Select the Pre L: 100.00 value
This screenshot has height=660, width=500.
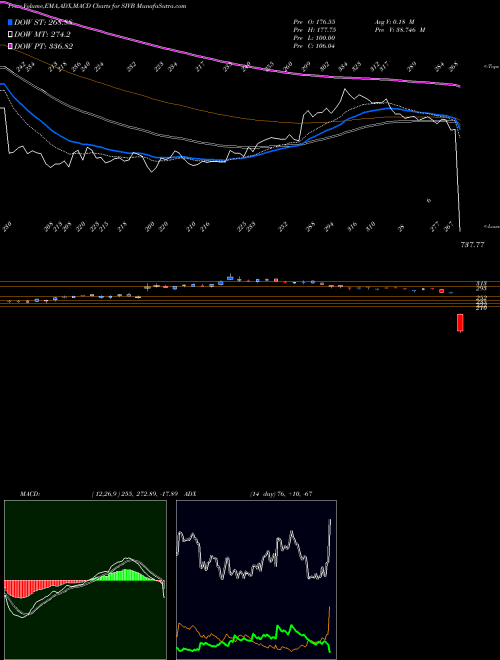(x=314, y=38)
